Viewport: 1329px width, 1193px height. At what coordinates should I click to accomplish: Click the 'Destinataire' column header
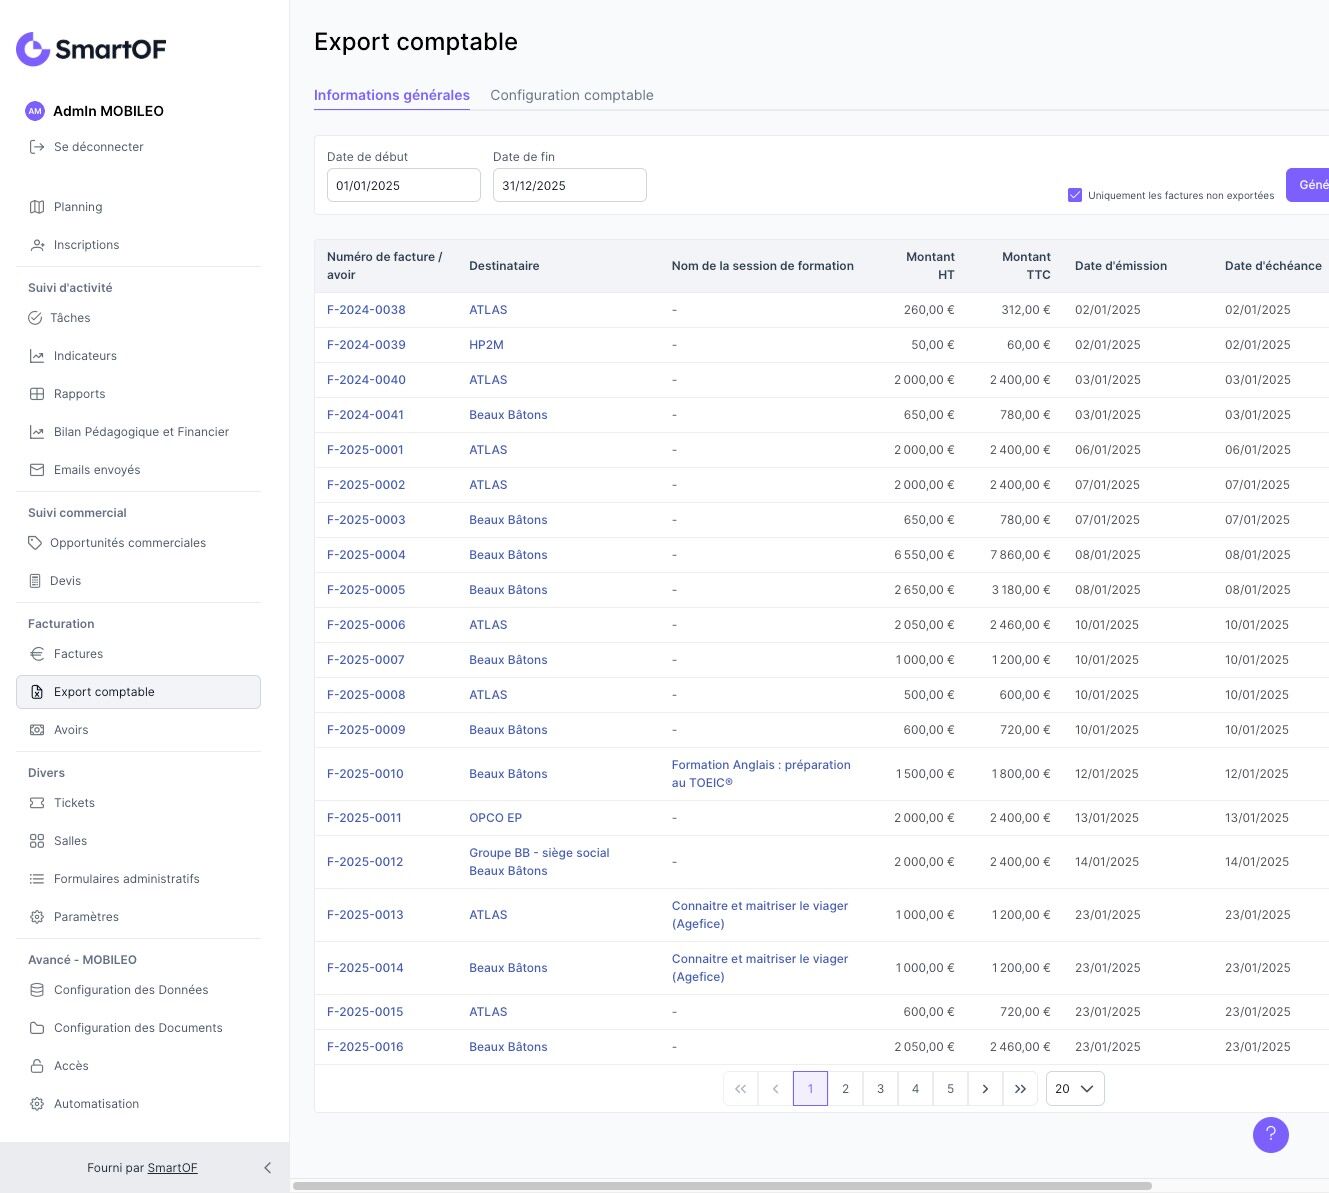point(504,266)
